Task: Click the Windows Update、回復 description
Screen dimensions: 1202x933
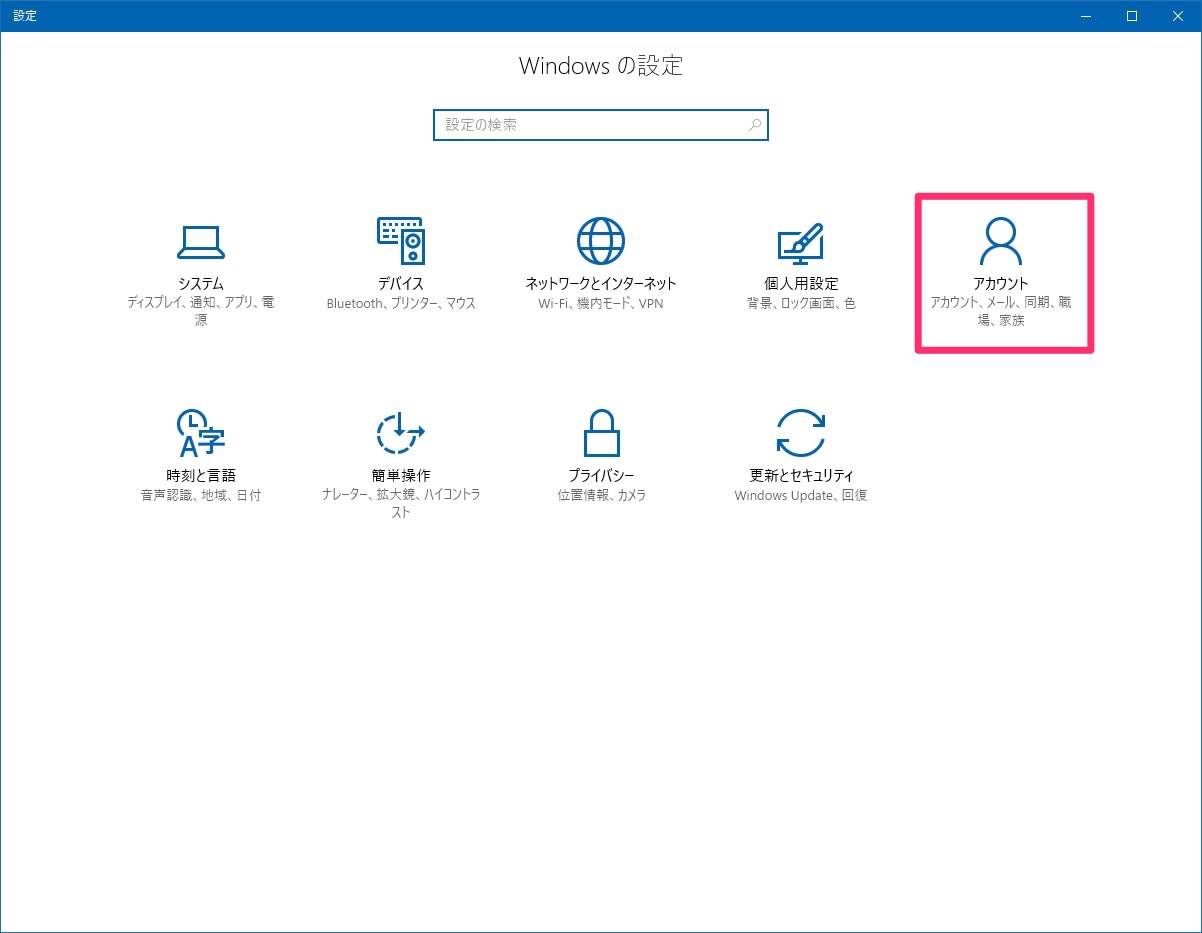Action: 801,495
